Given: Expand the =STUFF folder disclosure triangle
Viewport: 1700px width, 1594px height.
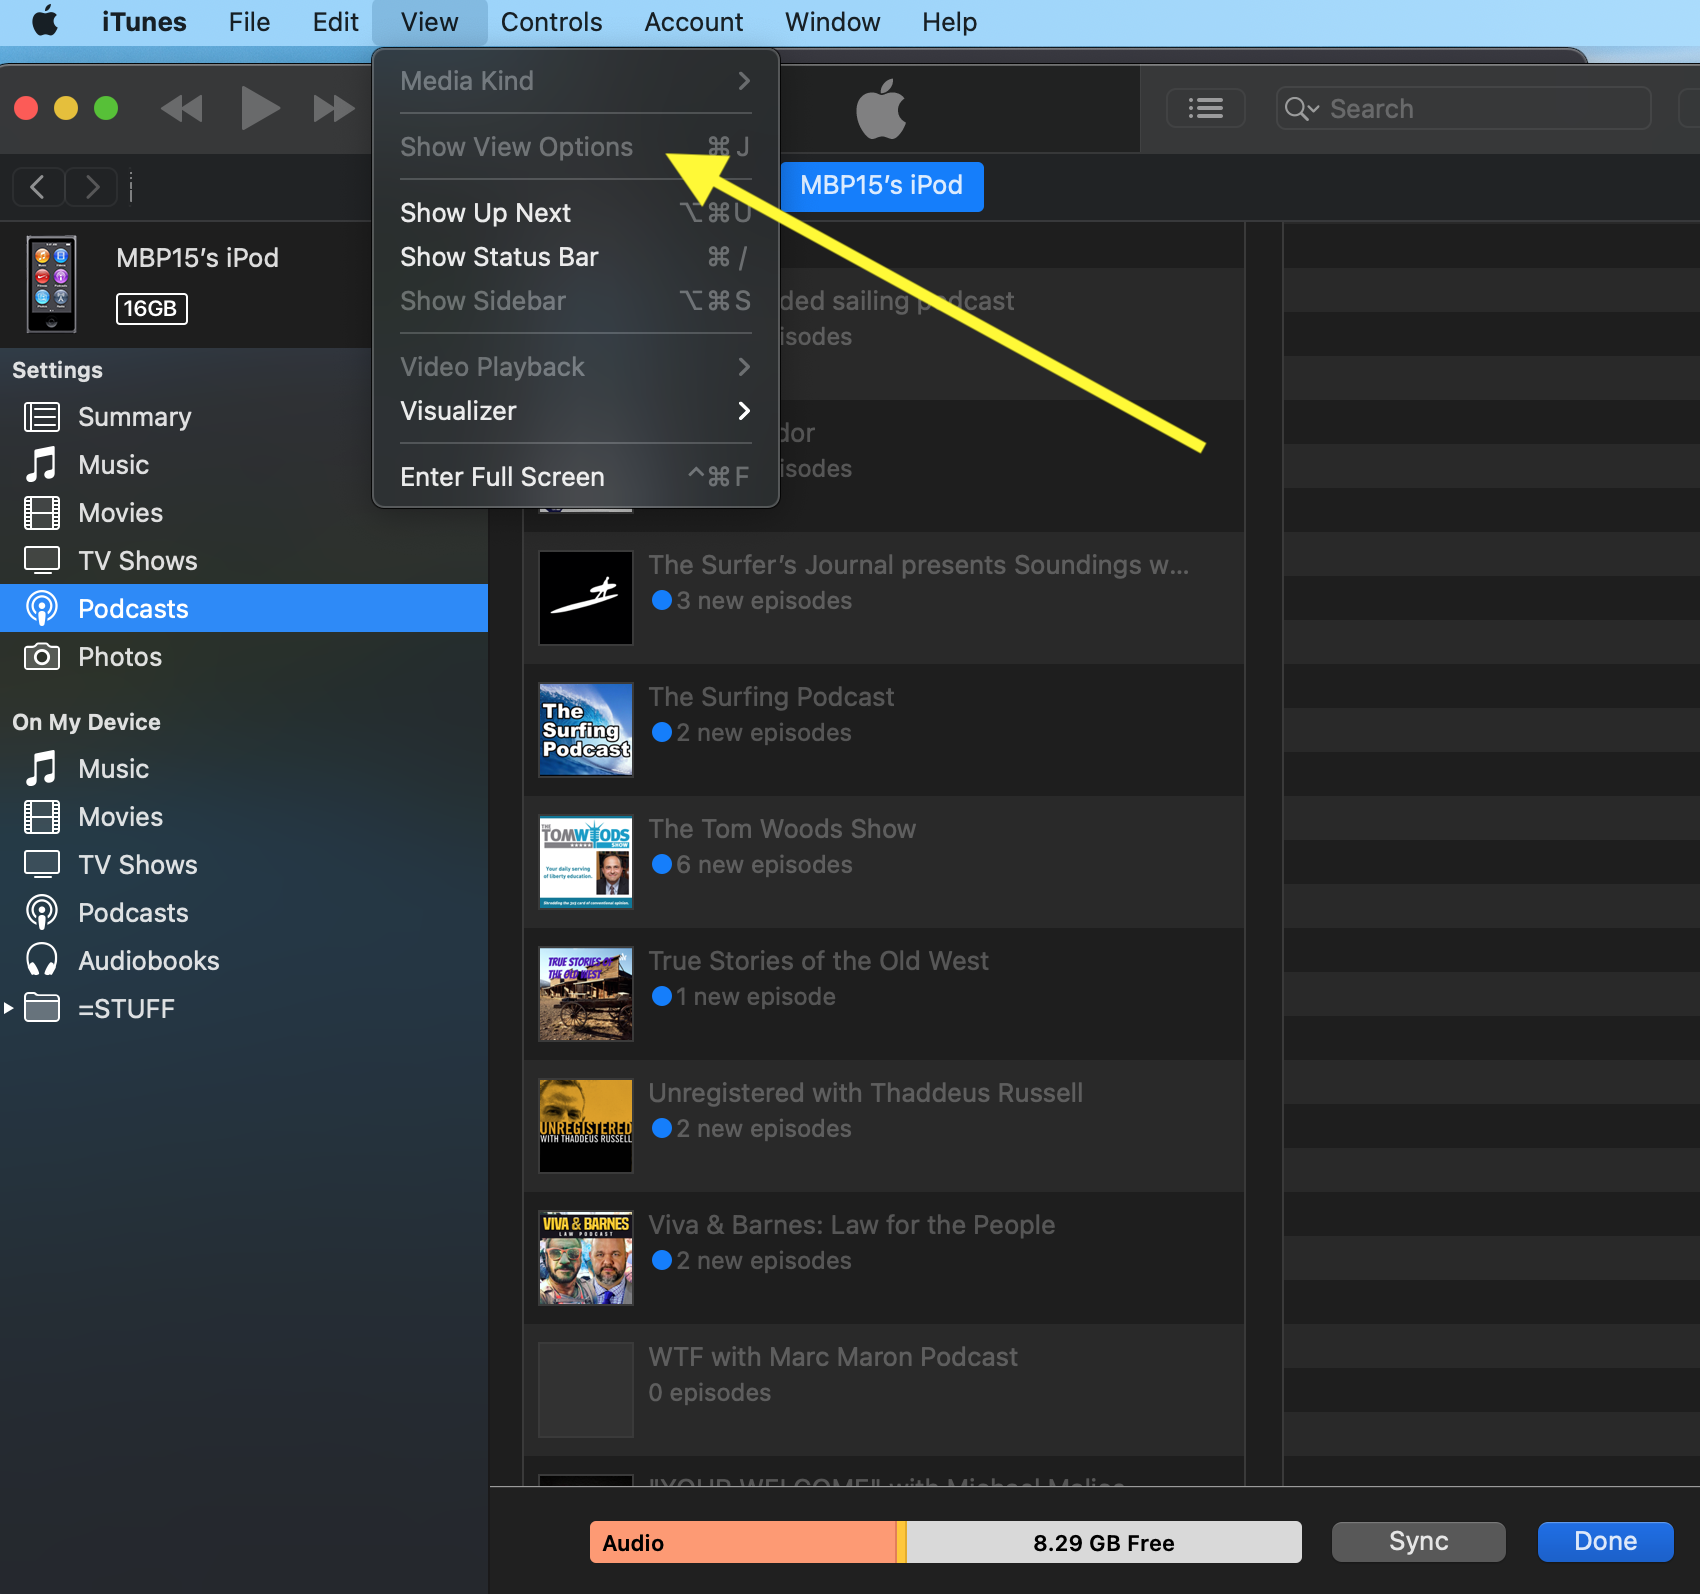Looking at the screenshot, I should [x=8, y=1008].
